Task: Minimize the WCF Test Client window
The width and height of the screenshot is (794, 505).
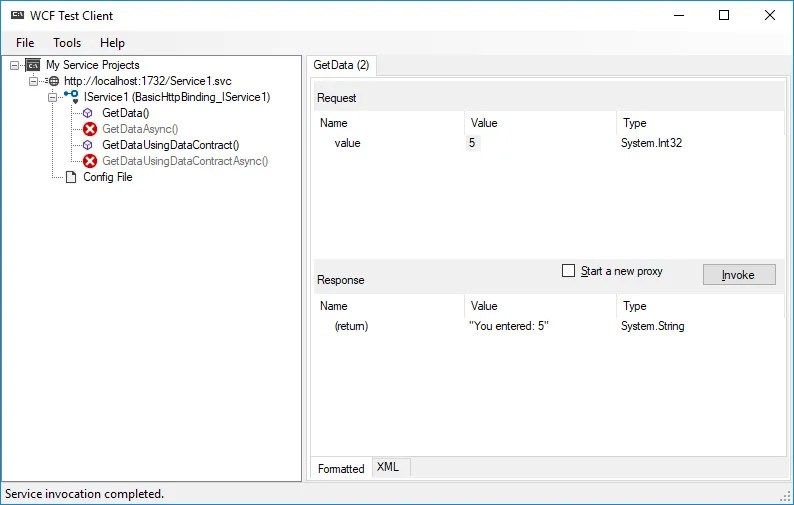Action: 679,15
